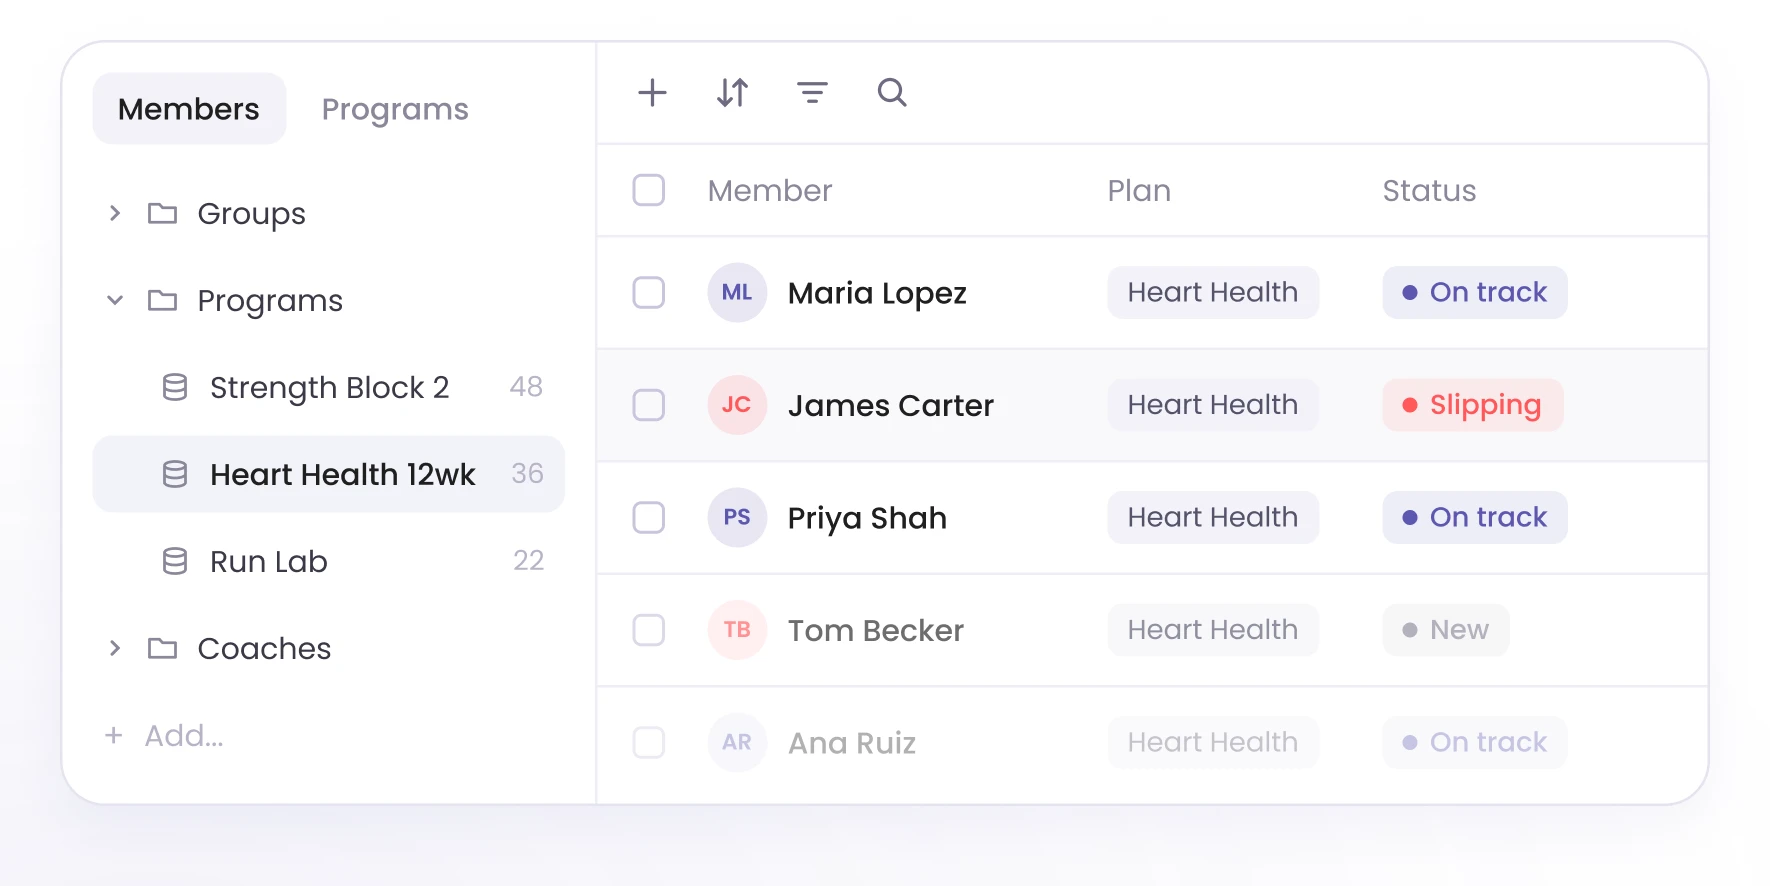Click the Run Lab database icon

pyautogui.click(x=175, y=561)
